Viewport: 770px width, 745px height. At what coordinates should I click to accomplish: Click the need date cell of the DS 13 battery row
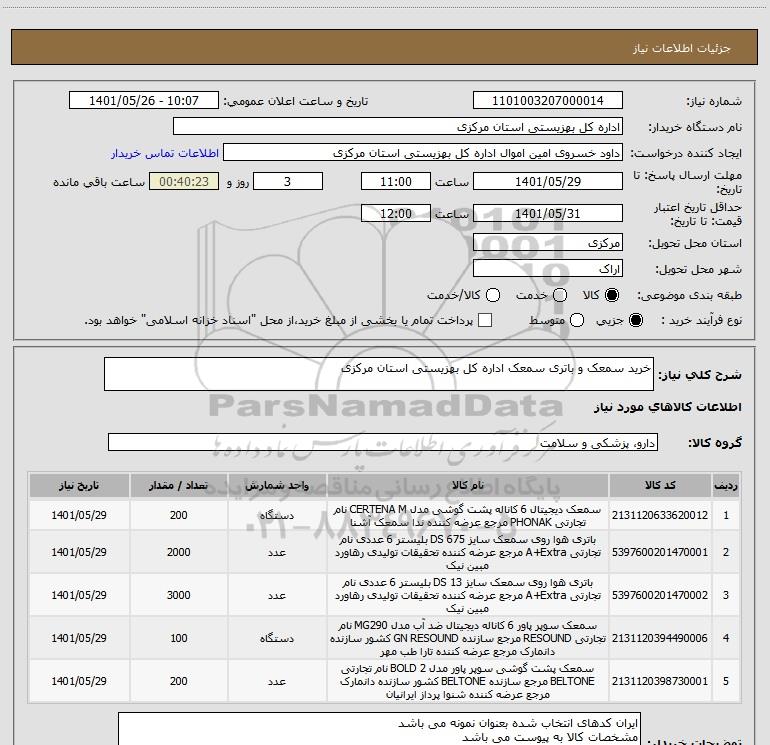point(79,595)
